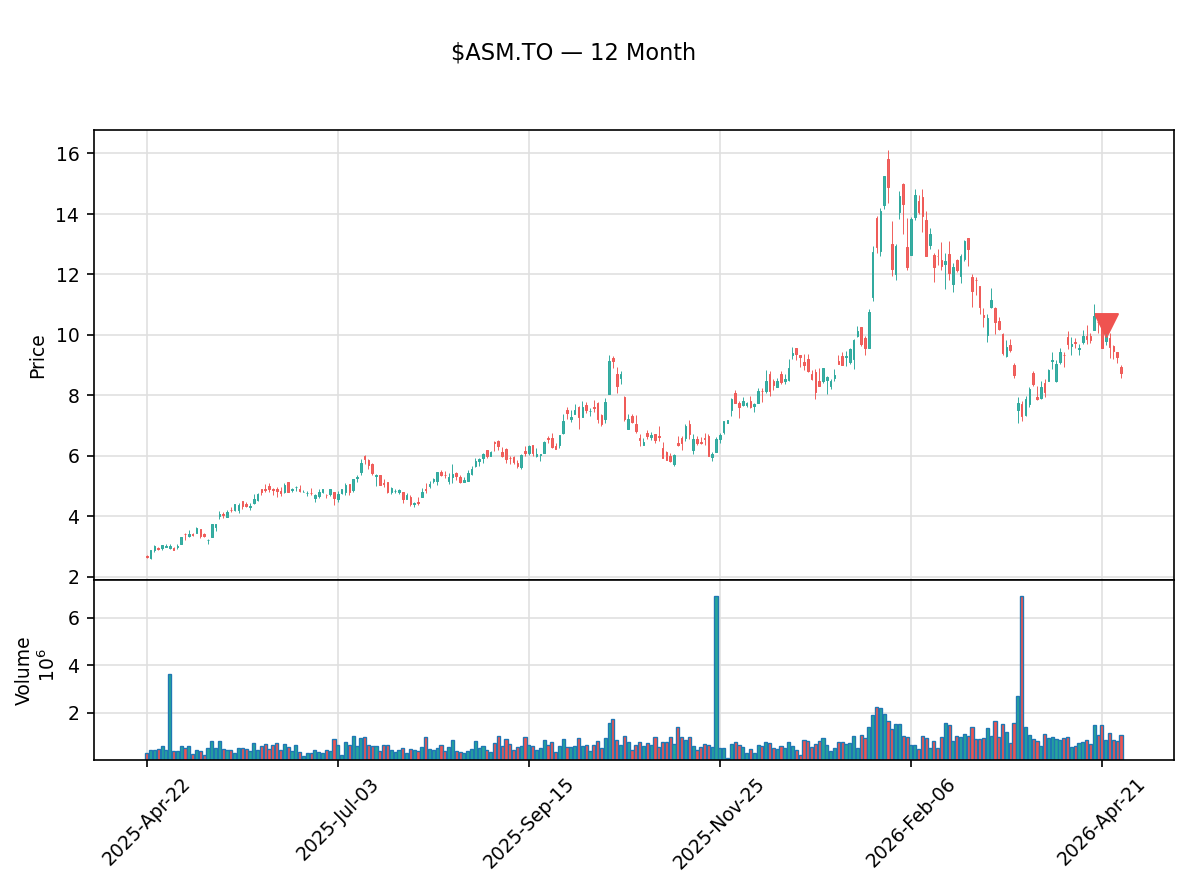Click the final red candlestick on the chart
Screen dimensions: 1188x888
pos(1120,369)
